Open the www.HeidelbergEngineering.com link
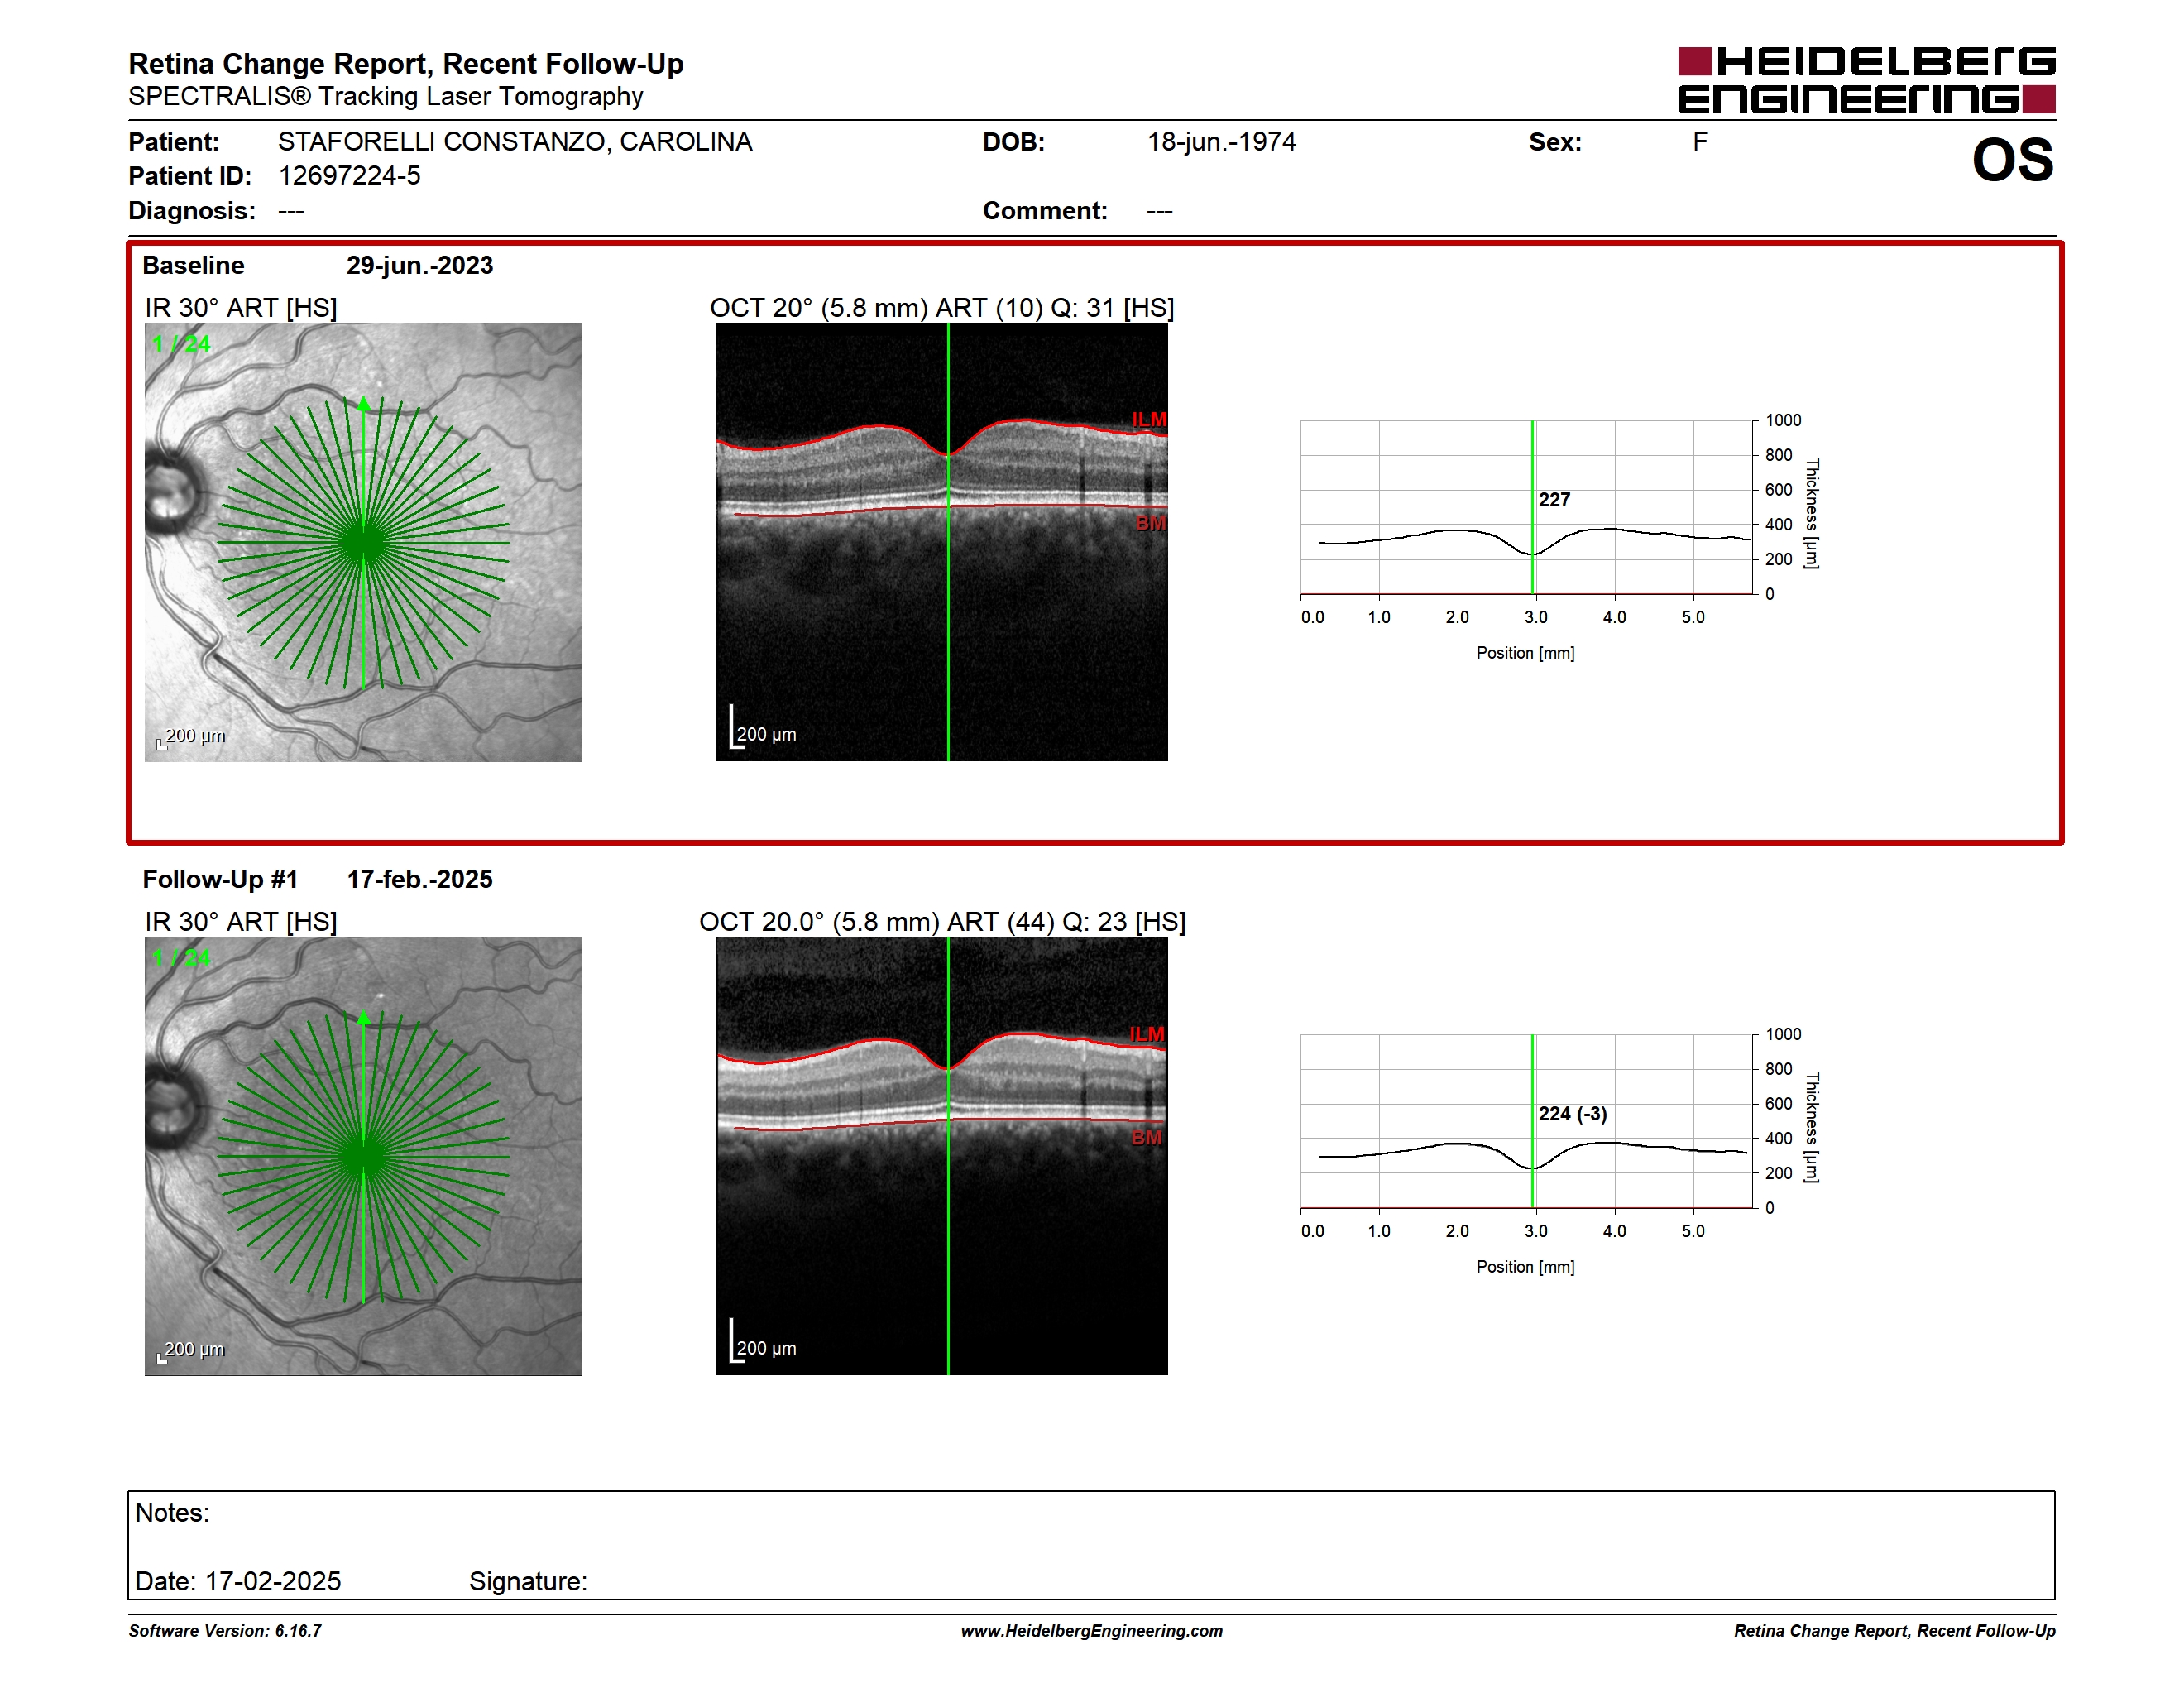 pos(1092,1631)
